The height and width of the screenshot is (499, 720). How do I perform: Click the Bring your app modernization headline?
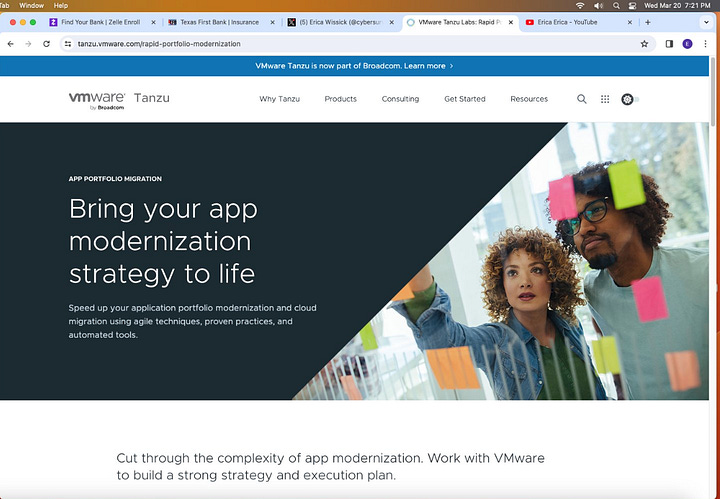(x=163, y=241)
